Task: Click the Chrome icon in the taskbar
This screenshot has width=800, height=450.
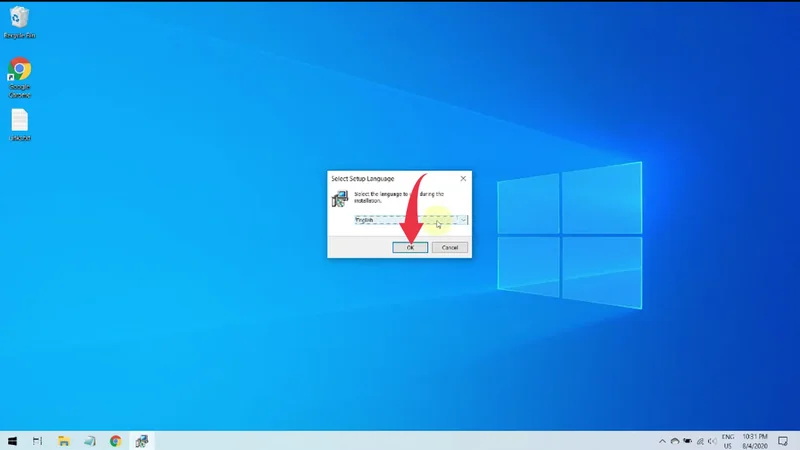Action: [116, 440]
